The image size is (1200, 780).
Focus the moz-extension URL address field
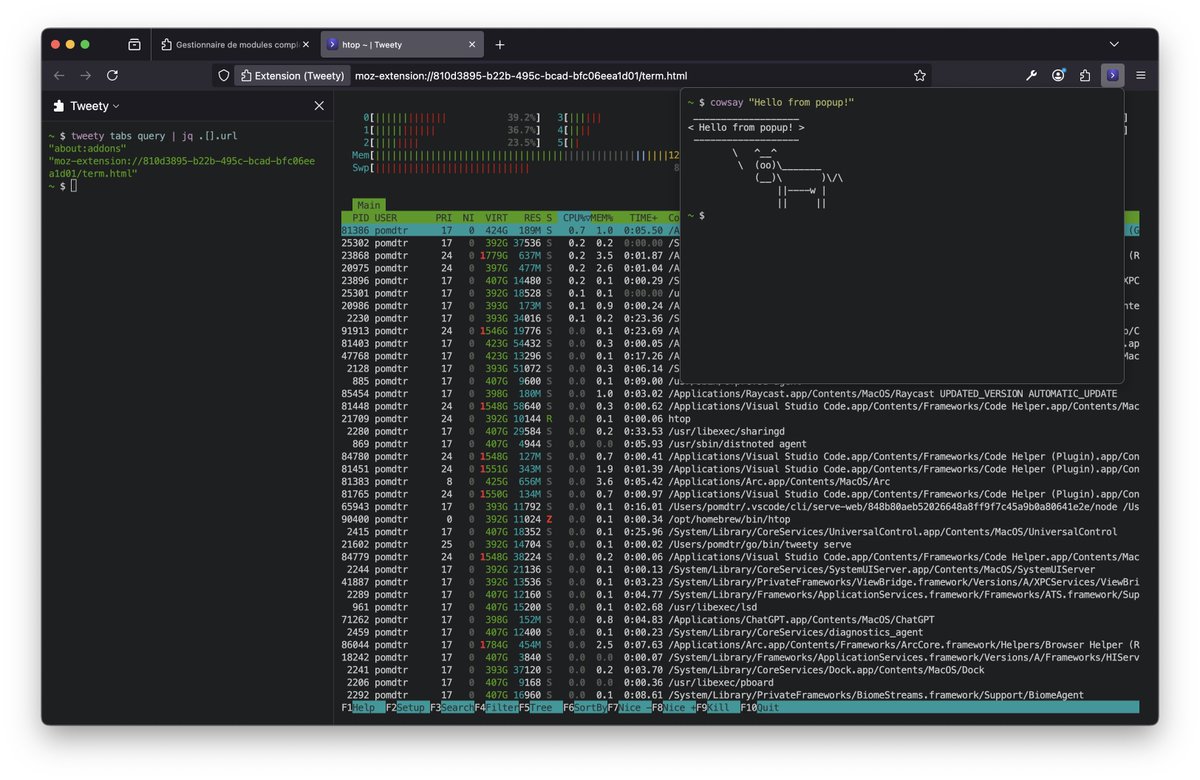(x=521, y=75)
